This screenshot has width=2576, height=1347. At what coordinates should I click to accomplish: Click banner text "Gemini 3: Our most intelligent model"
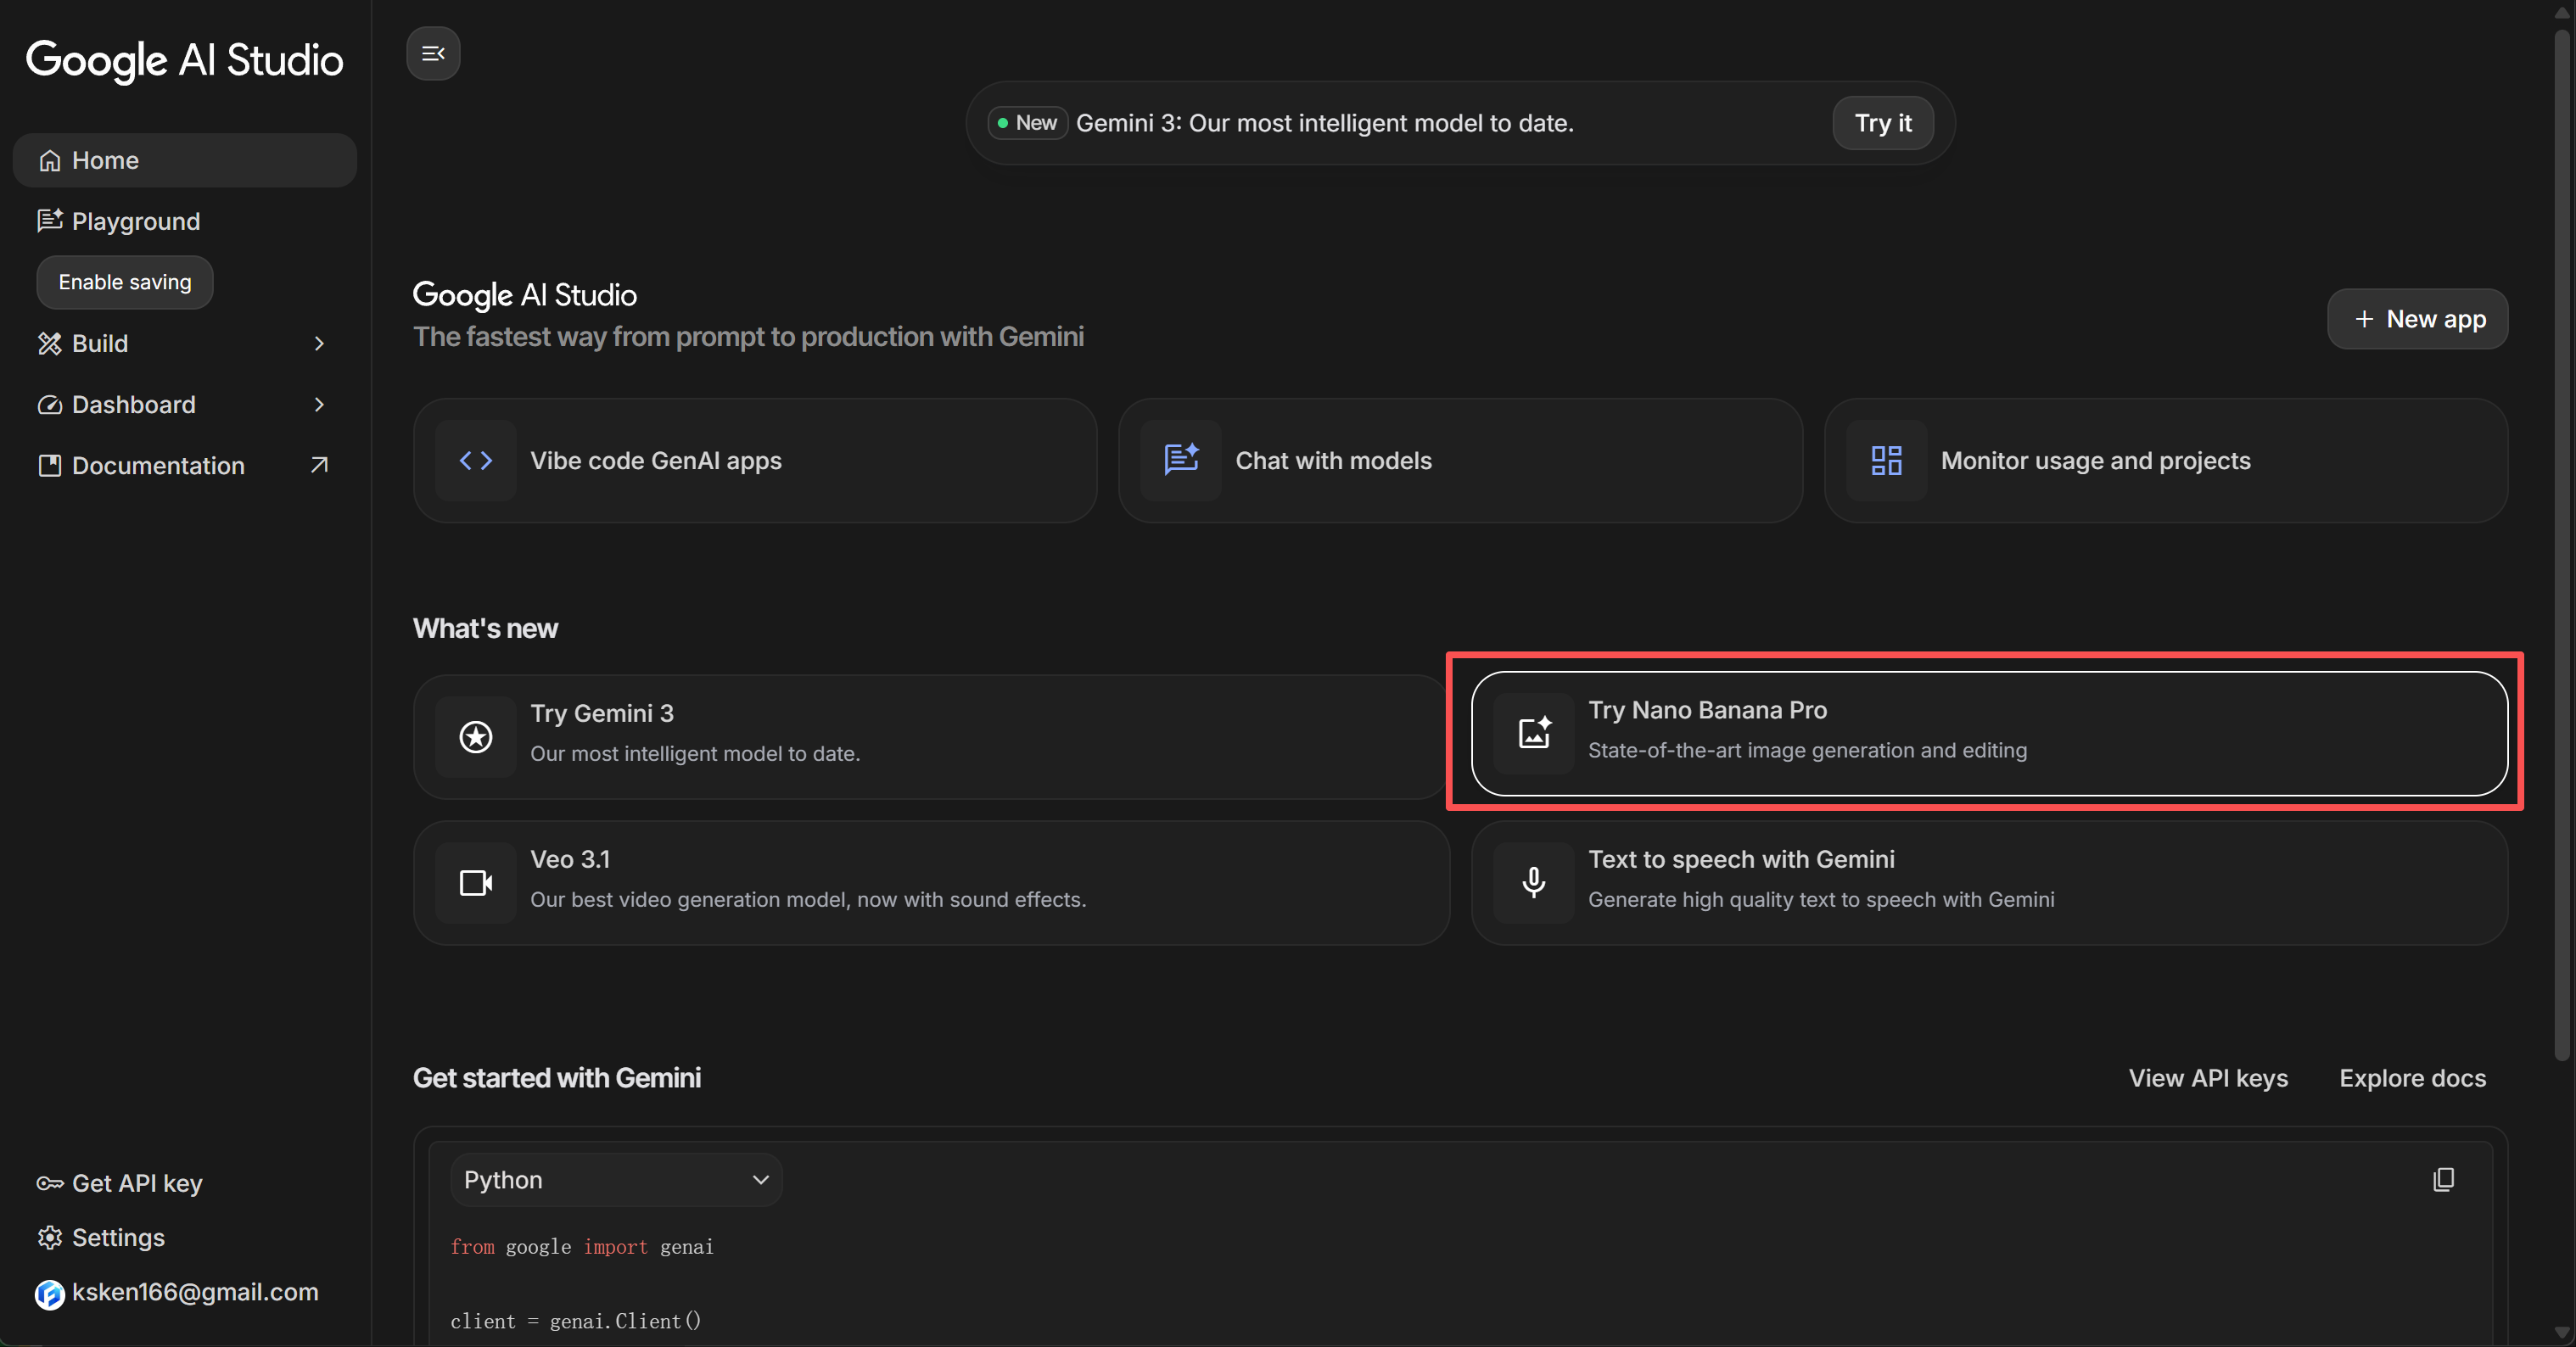[x=1325, y=123]
